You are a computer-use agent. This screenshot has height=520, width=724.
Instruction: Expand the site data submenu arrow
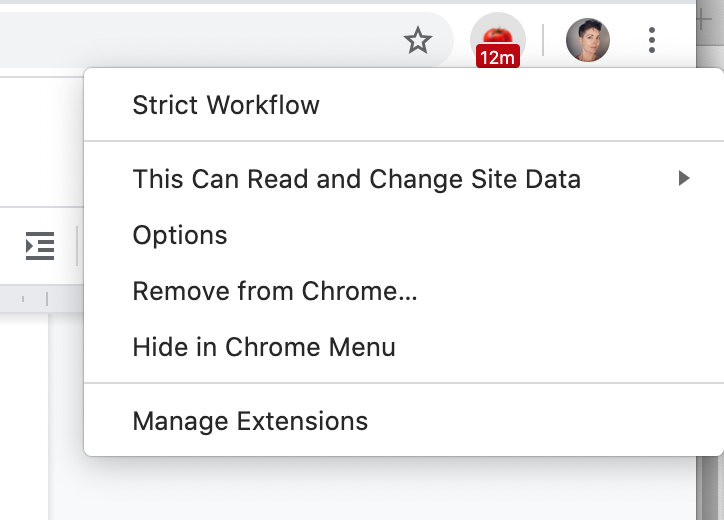pos(684,178)
